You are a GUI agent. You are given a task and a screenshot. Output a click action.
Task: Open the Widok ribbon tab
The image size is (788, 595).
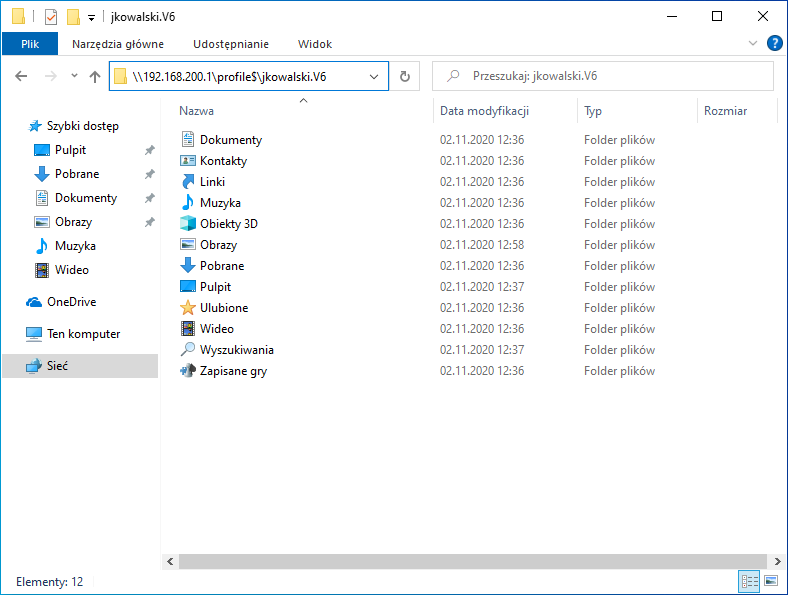point(315,44)
